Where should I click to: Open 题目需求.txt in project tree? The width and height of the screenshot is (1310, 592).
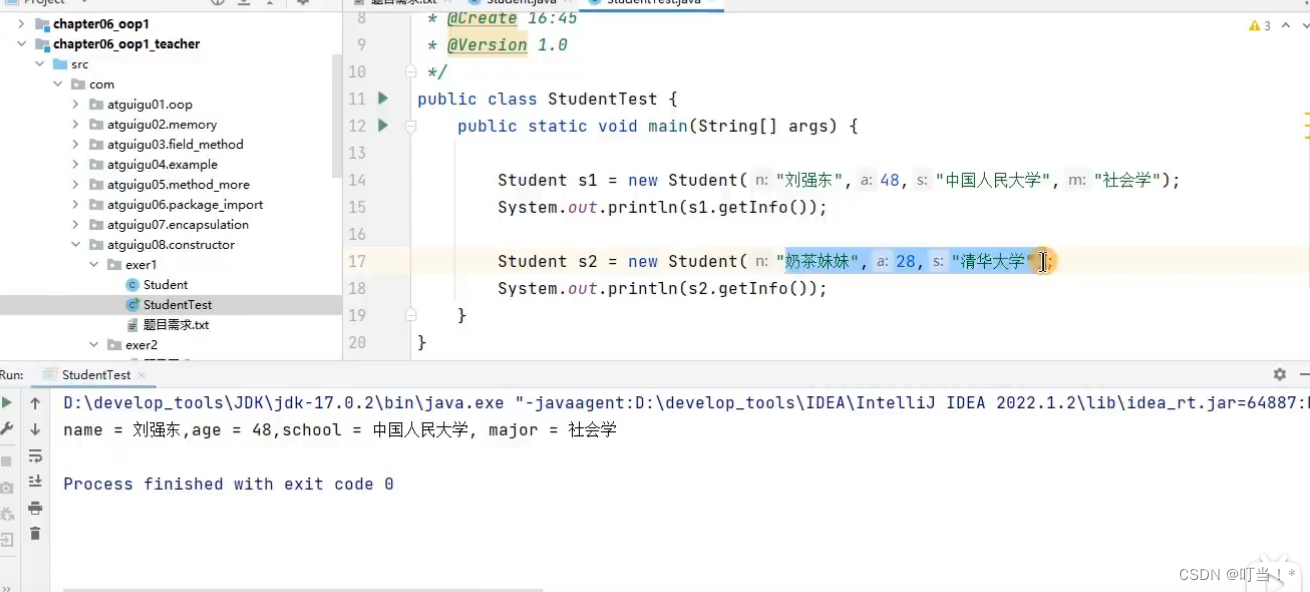176,325
